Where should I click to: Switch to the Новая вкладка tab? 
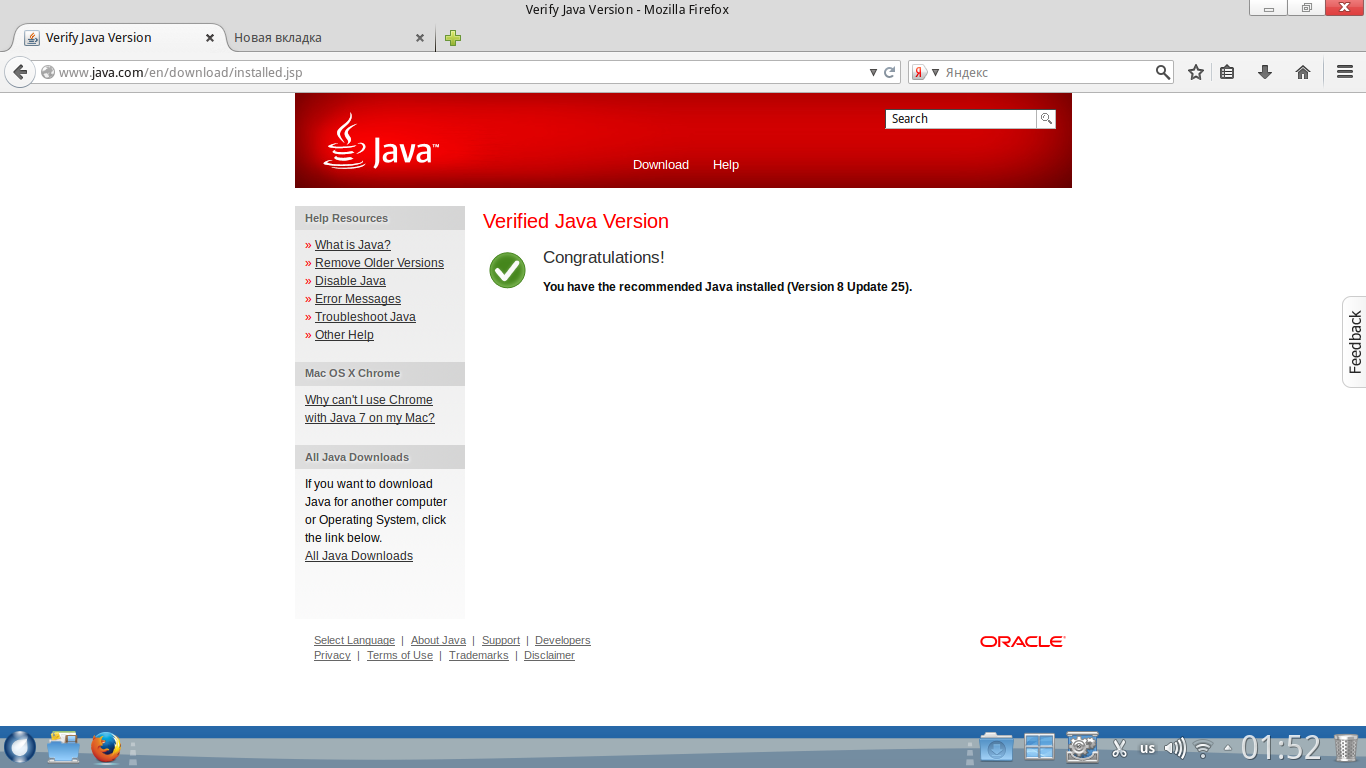point(329,38)
